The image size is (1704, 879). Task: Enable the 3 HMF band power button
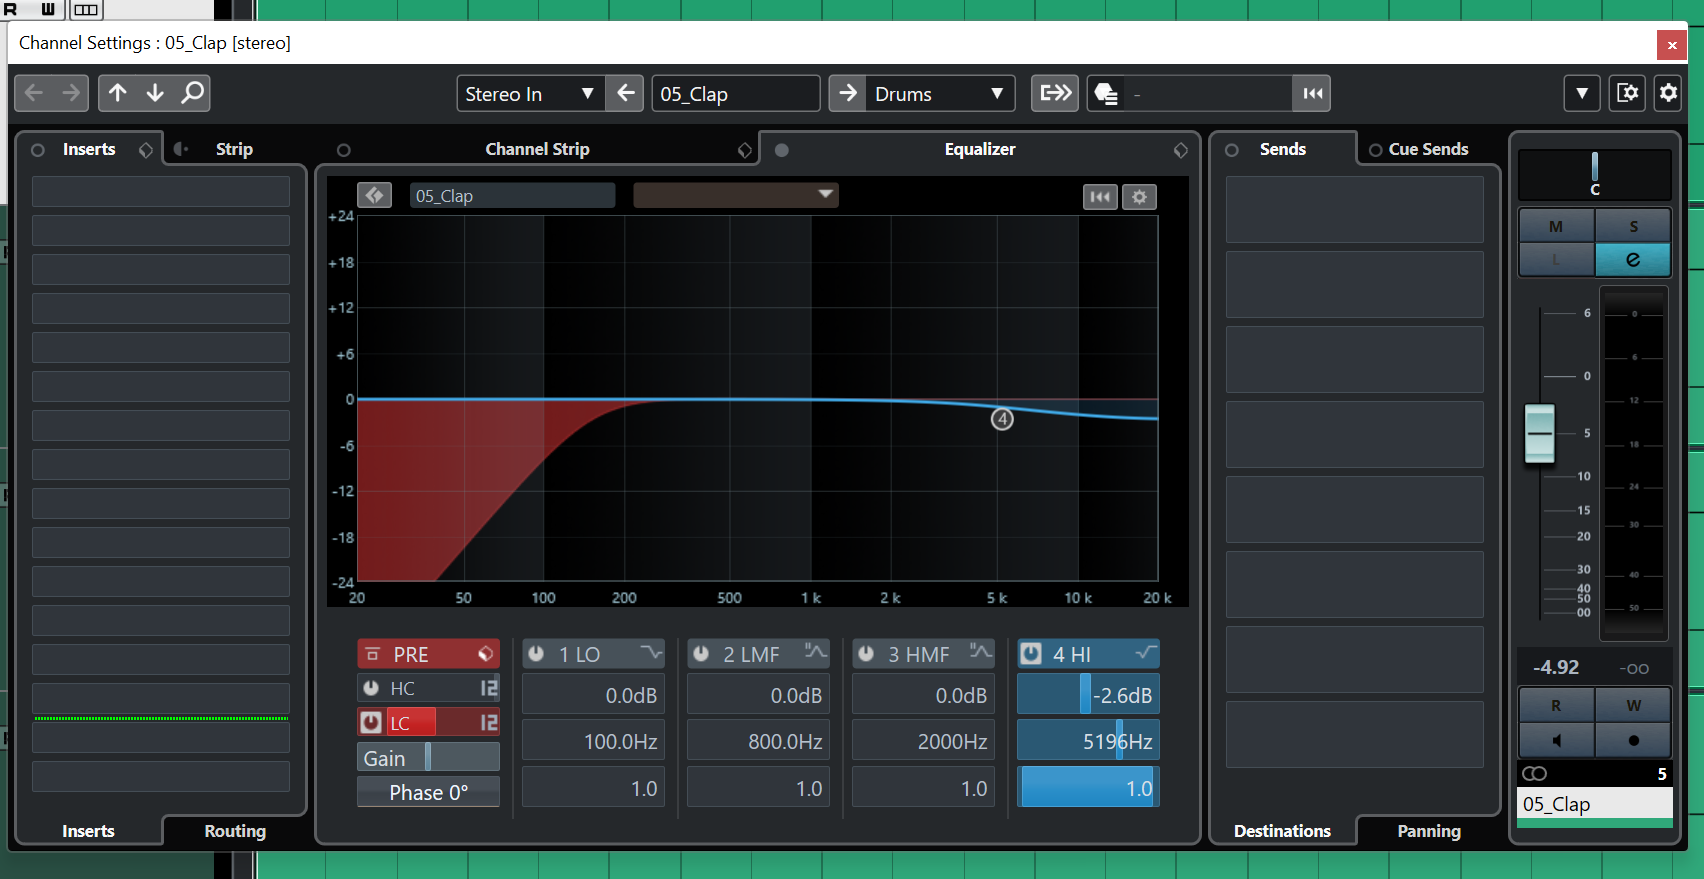tap(866, 654)
